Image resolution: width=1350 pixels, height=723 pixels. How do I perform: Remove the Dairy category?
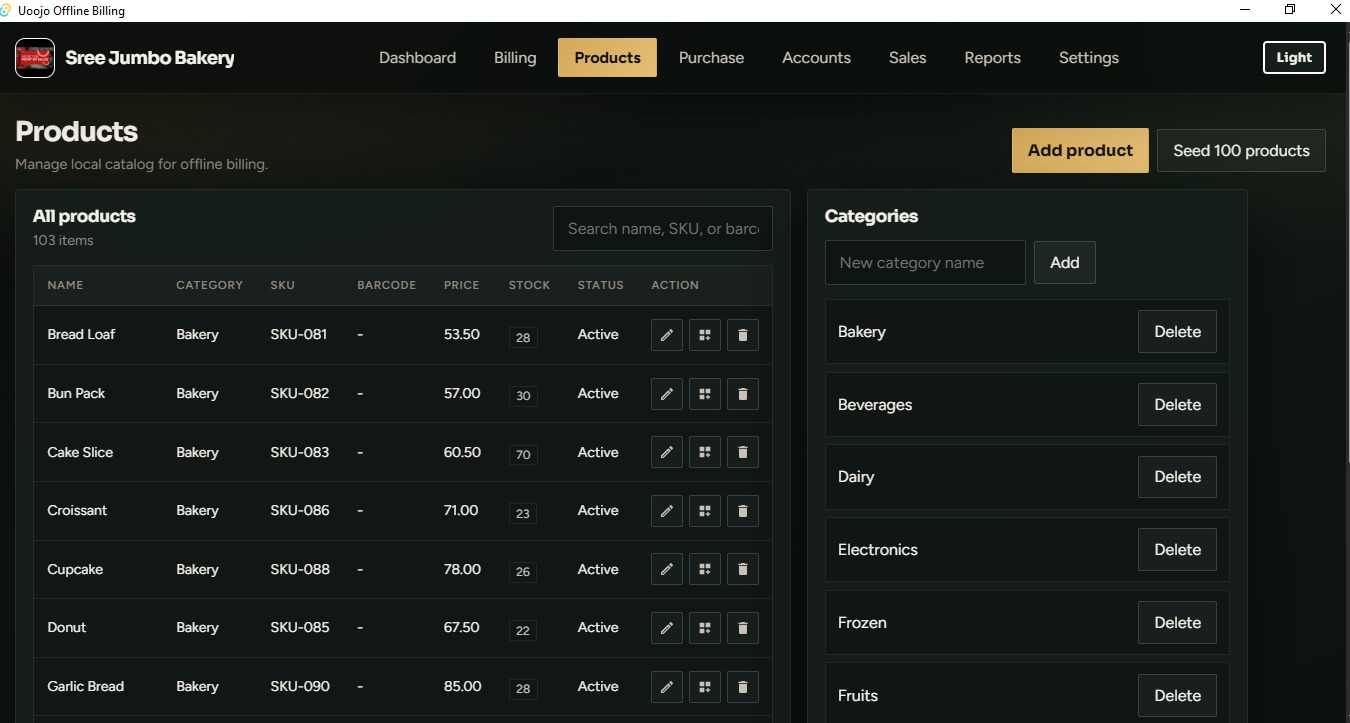click(x=1177, y=477)
